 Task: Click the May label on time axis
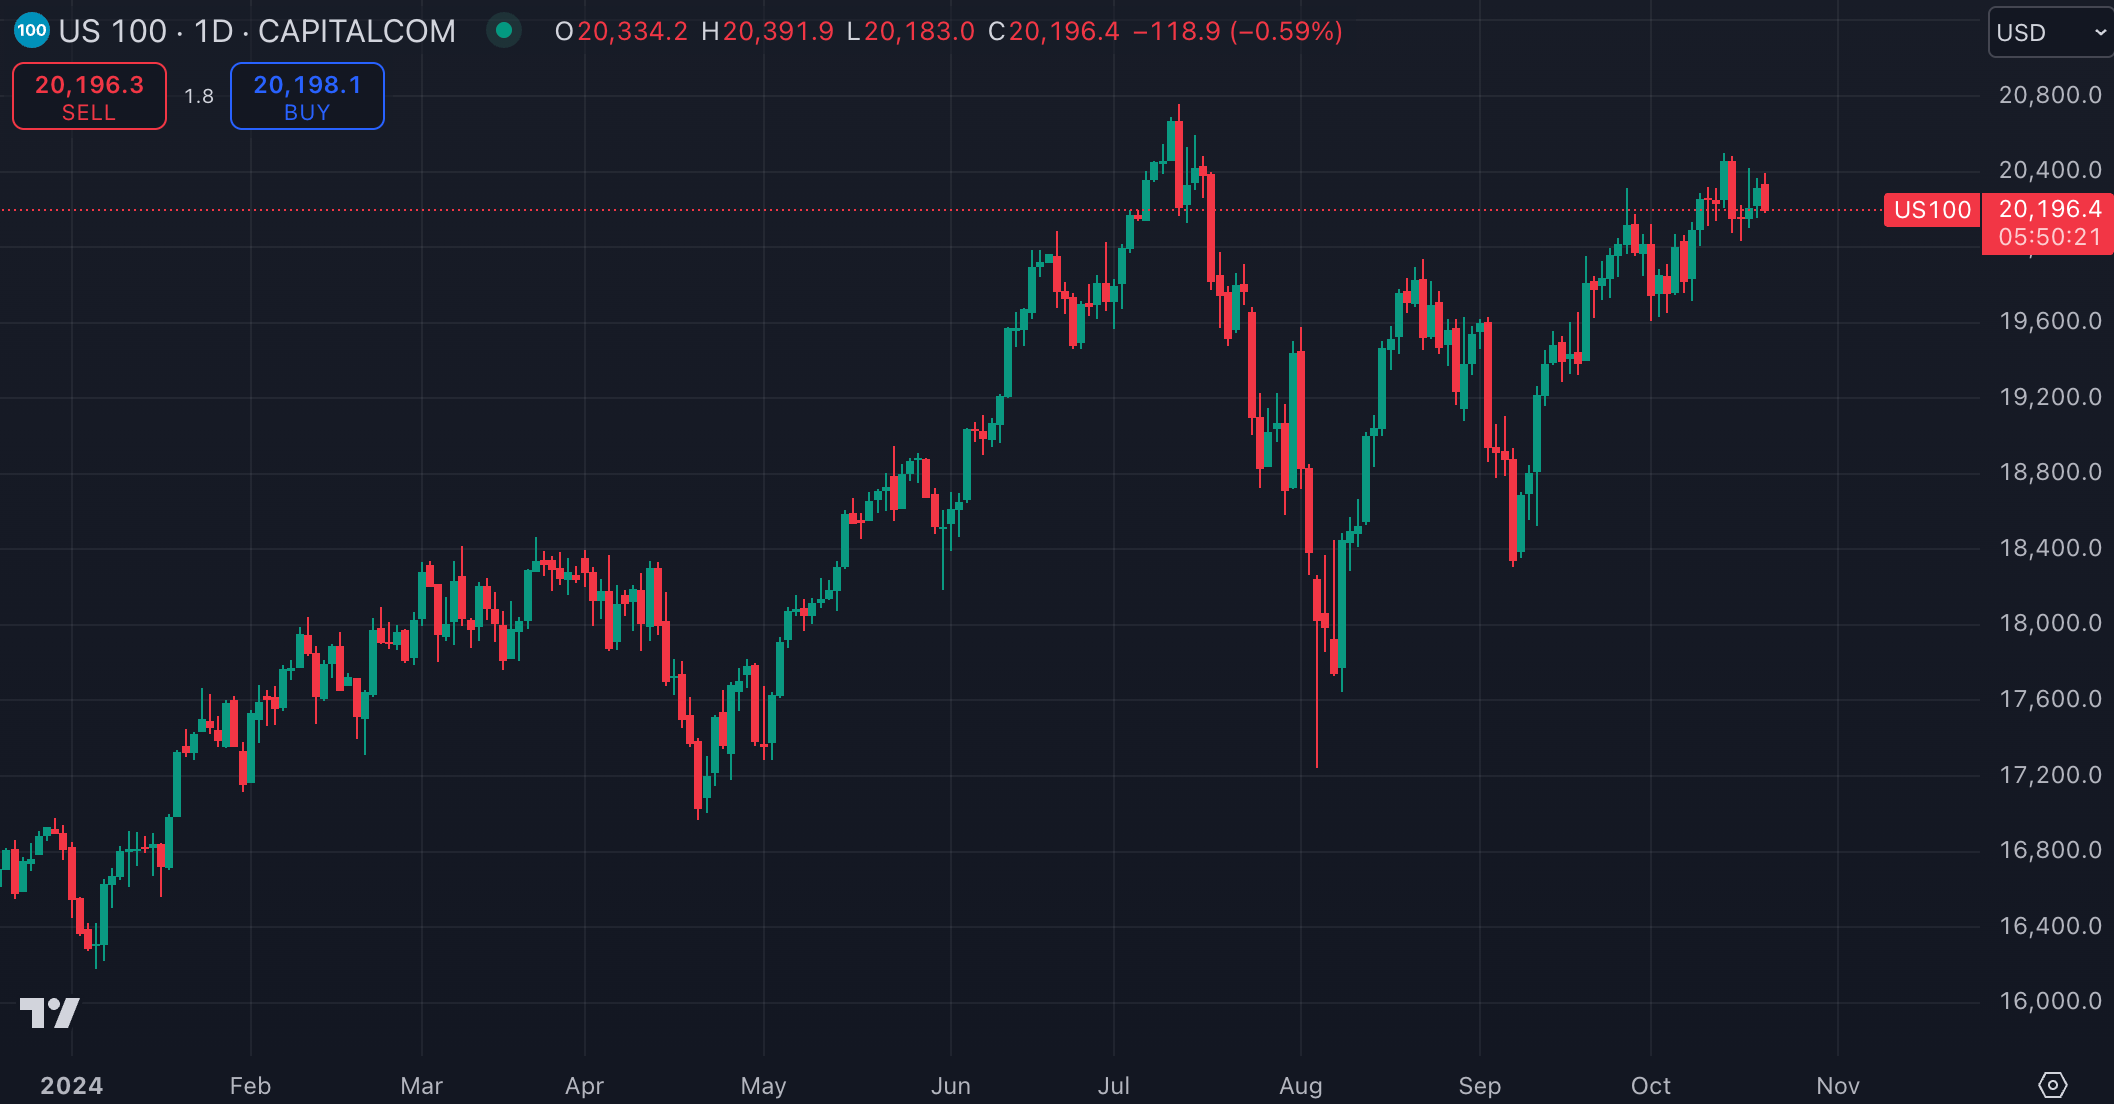(763, 1086)
